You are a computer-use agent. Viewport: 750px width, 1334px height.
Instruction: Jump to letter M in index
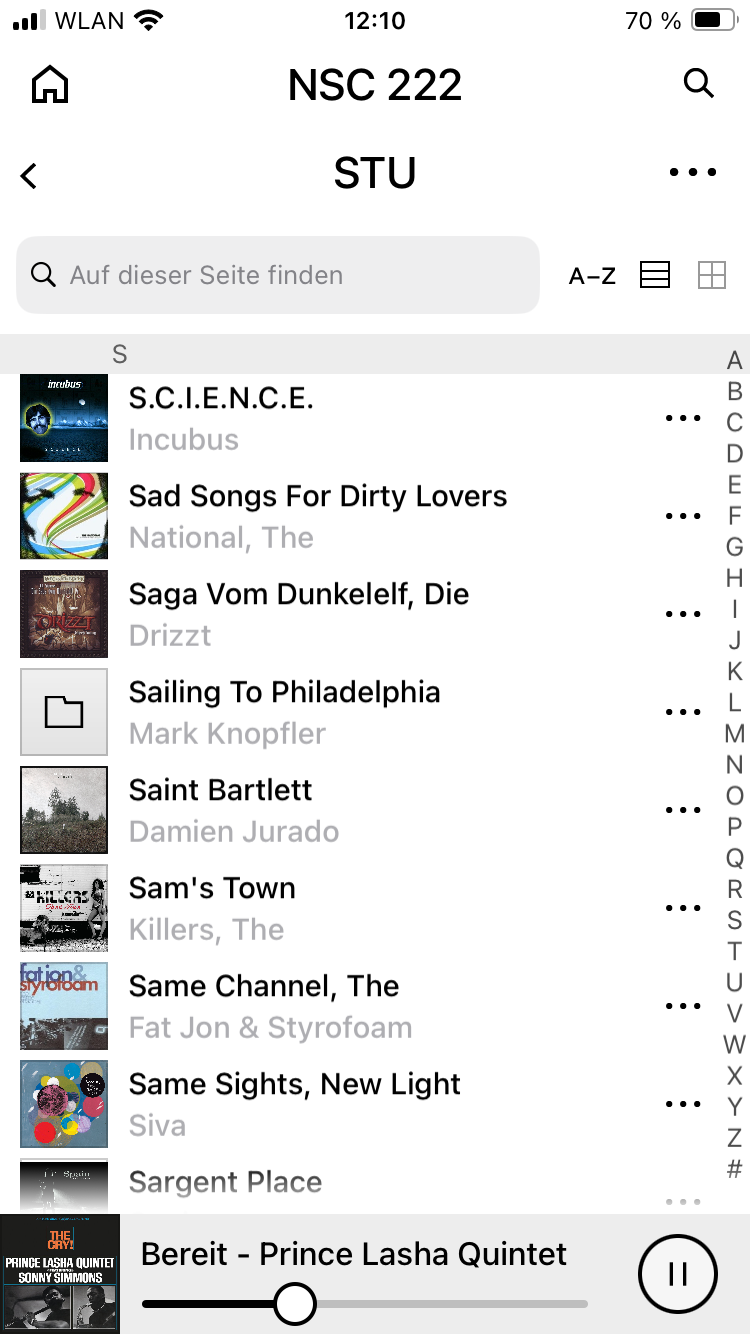[734, 734]
